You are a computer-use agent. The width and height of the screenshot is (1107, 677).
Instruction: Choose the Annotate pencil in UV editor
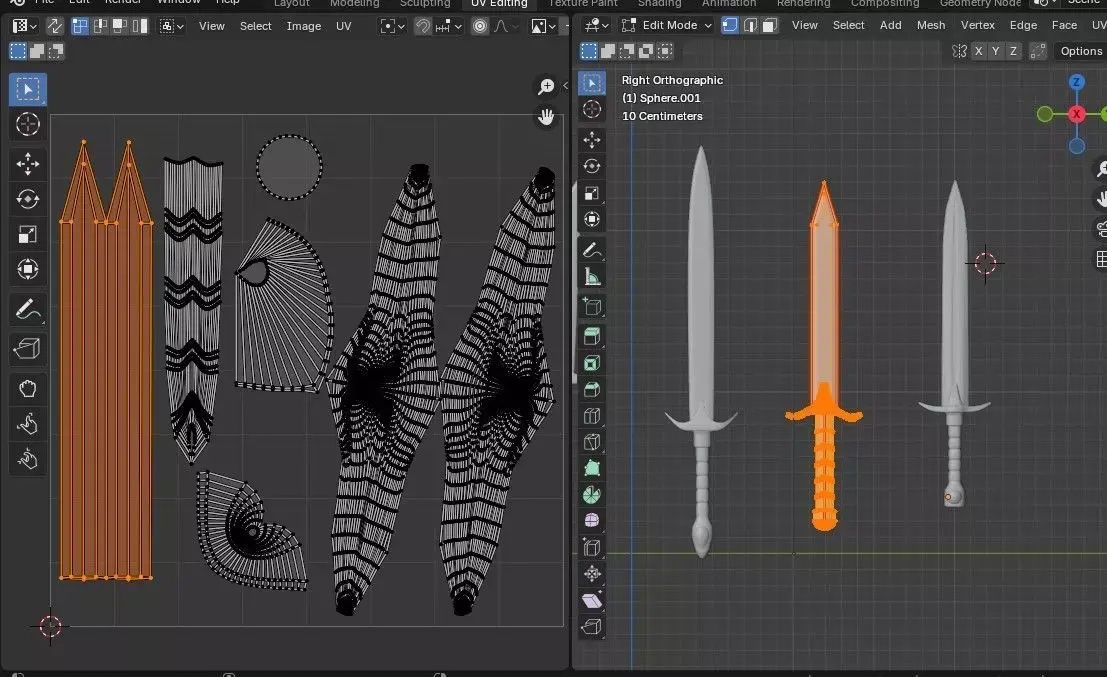pos(28,309)
